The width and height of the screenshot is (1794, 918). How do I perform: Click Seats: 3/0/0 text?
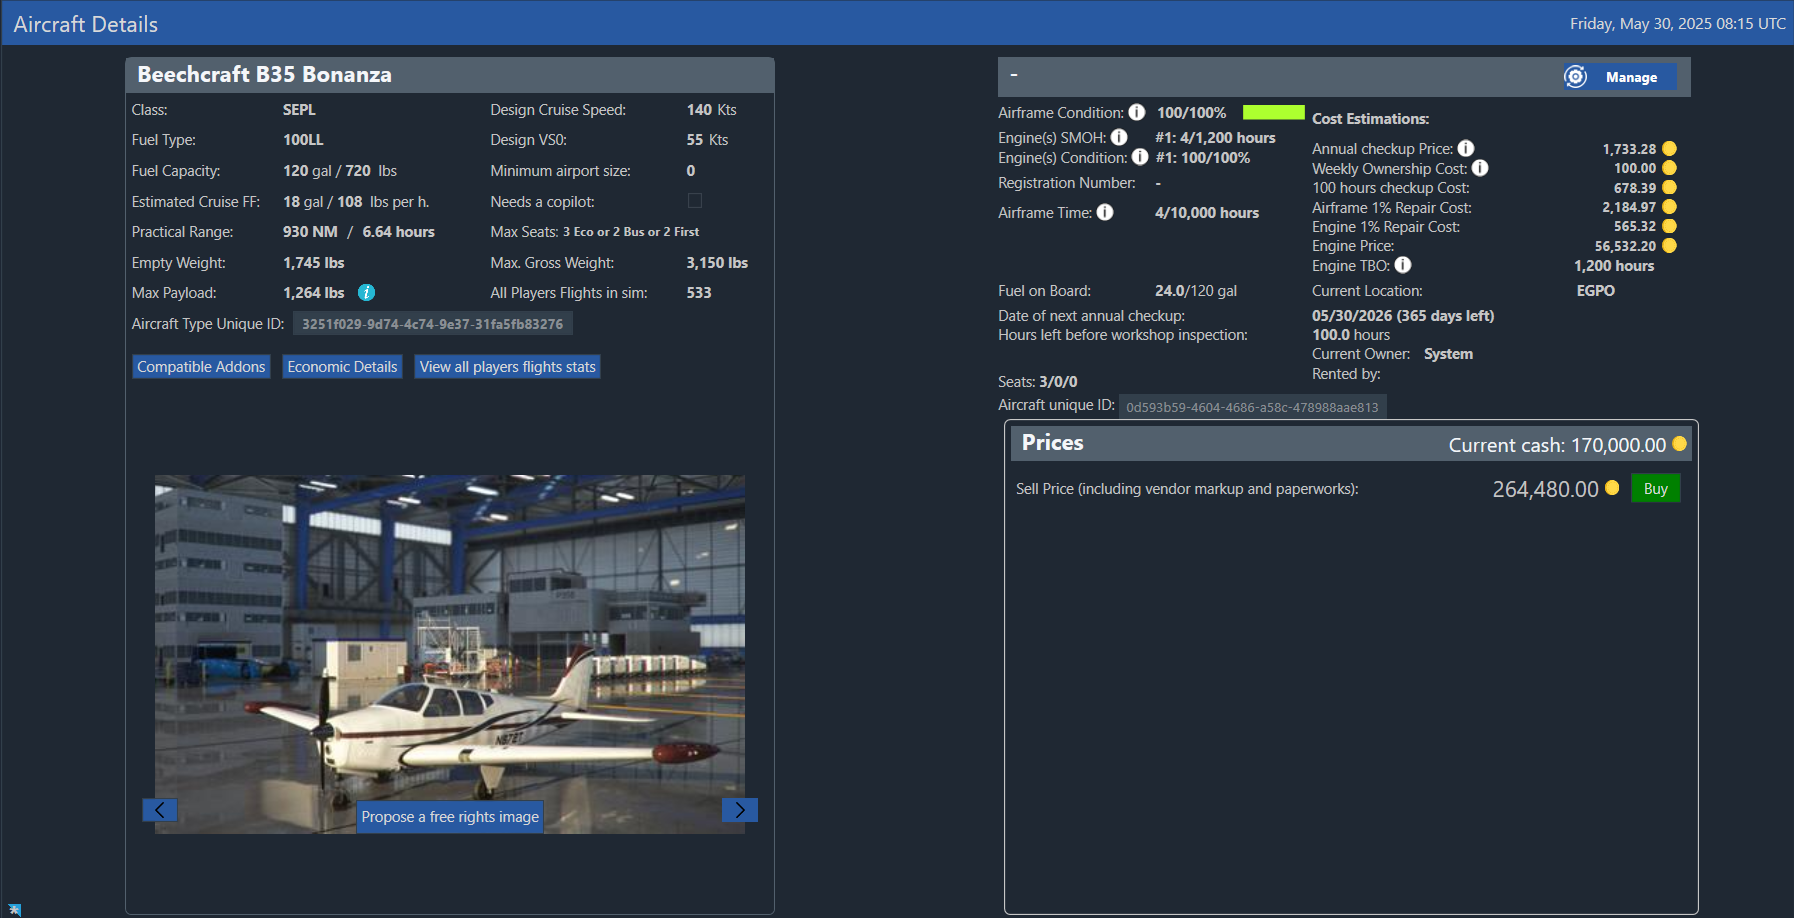point(1038,382)
